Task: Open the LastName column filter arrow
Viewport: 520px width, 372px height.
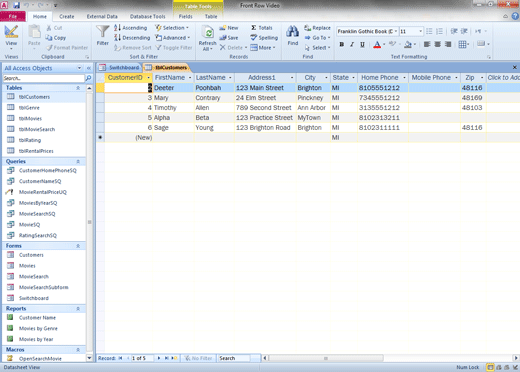Action: tap(230, 78)
